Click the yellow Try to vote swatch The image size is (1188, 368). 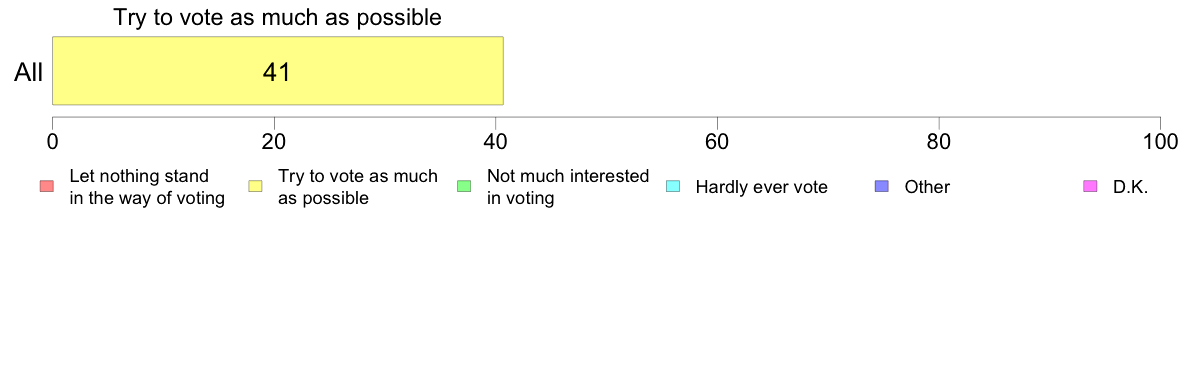255,186
